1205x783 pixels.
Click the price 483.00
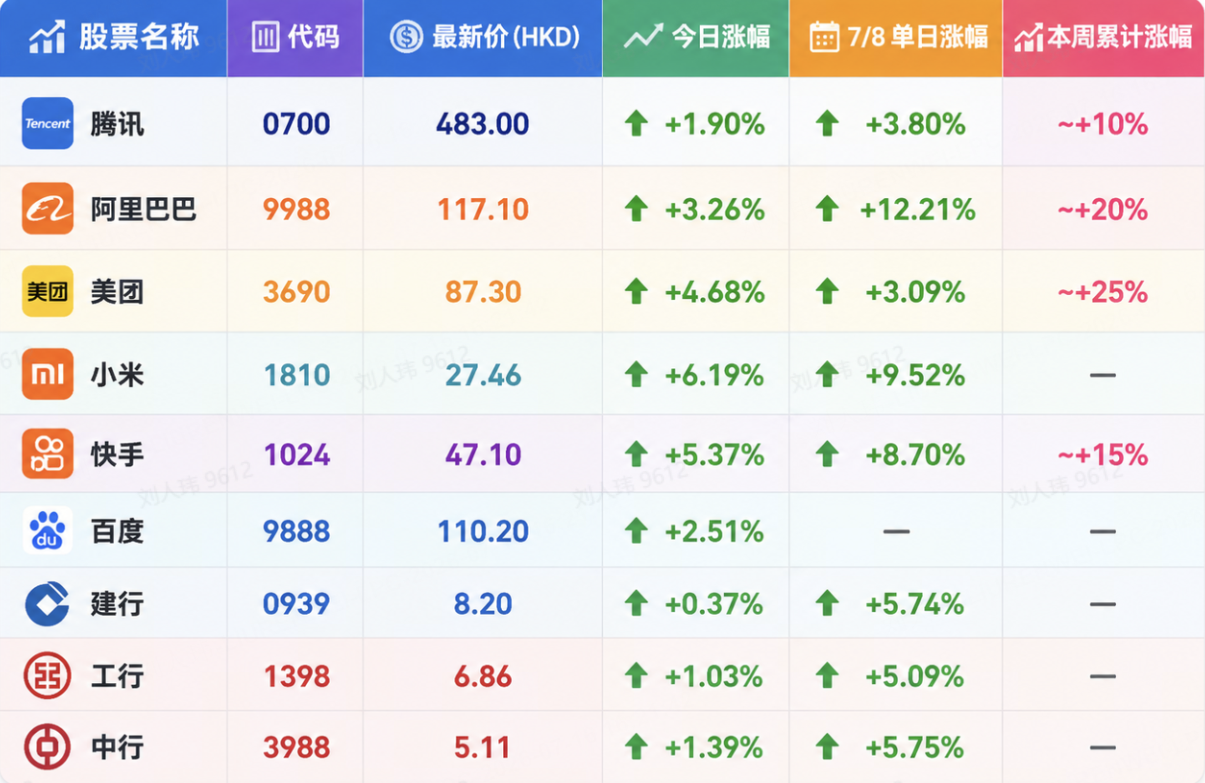[x=483, y=124]
